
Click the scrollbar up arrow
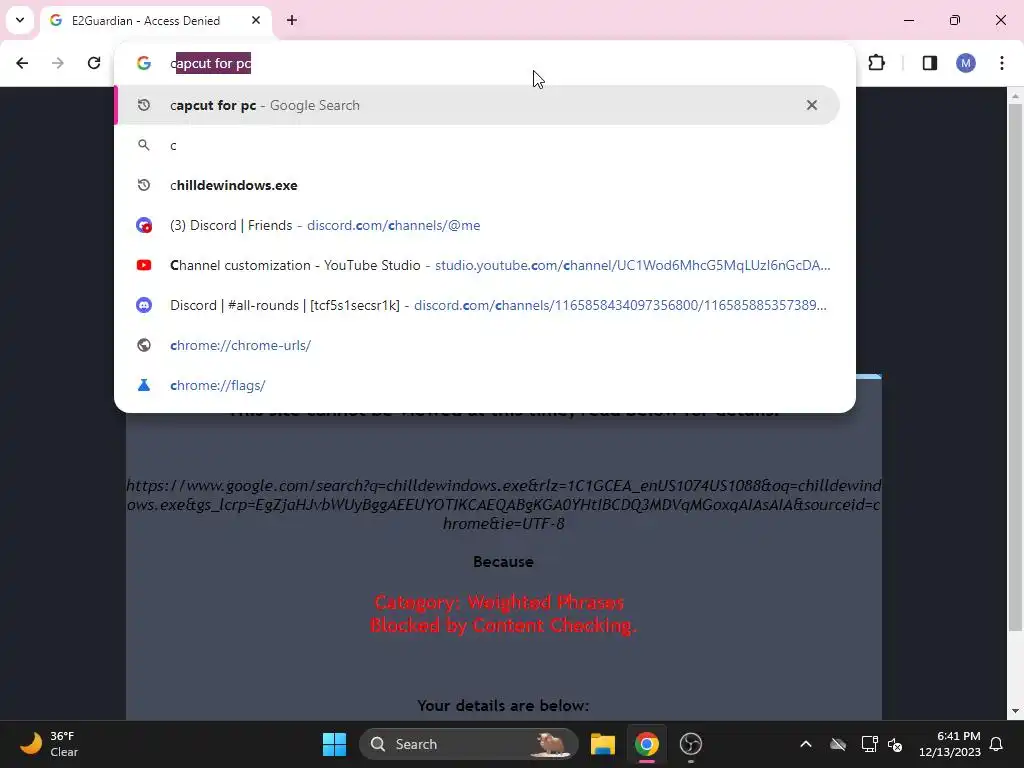(x=1016, y=97)
